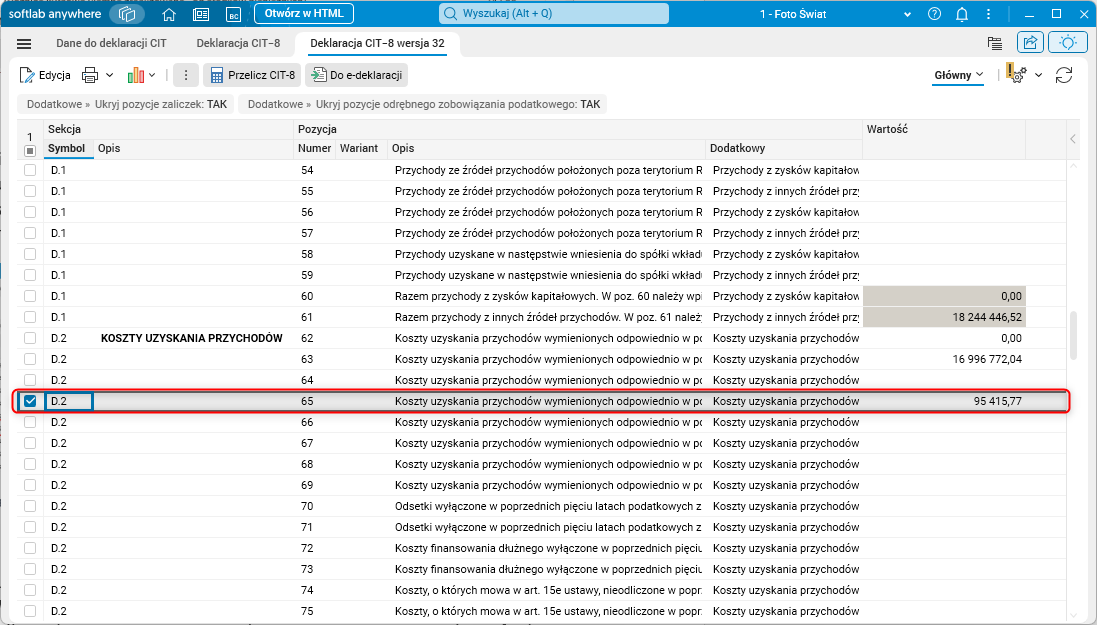Viewport: 1097px width, 625px height.
Task: Open the toolbar more-options dots
Action: click(x=185, y=75)
